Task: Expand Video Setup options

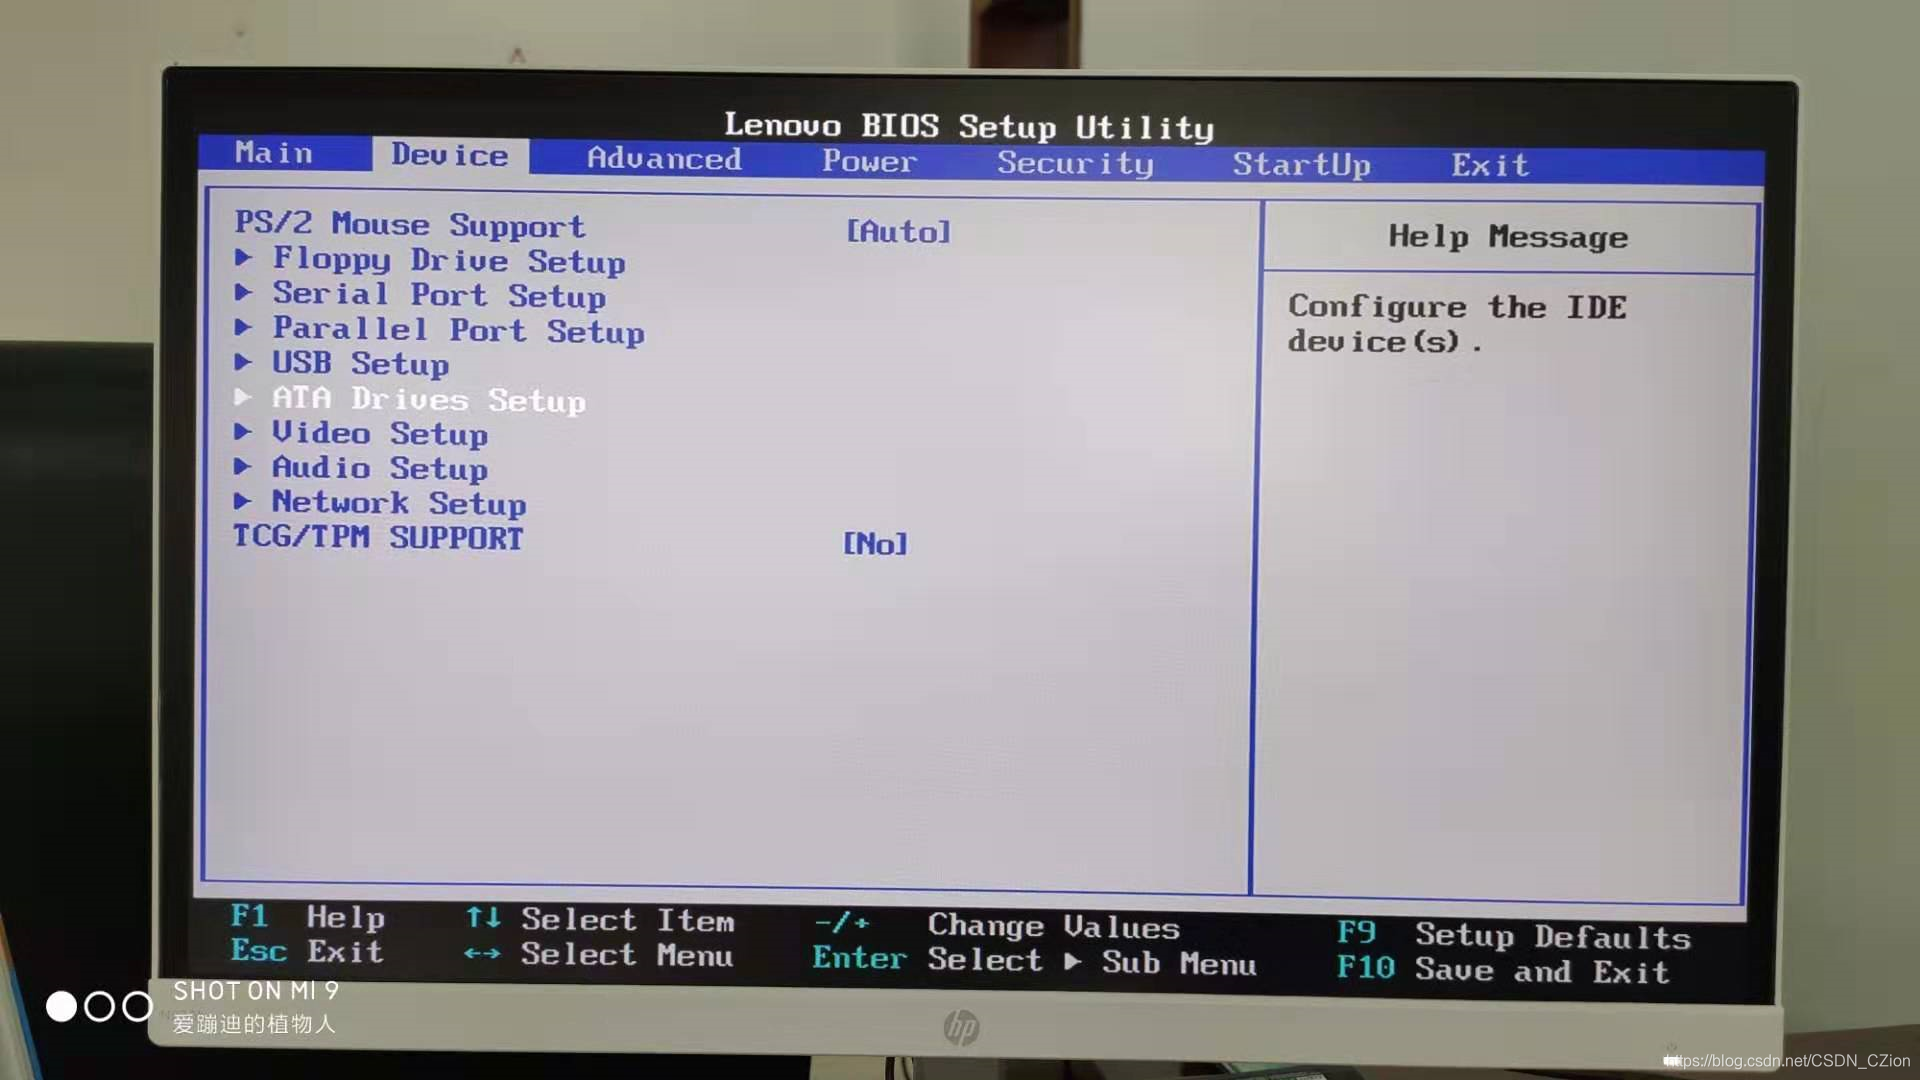Action: pyautogui.click(x=380, y=434)
